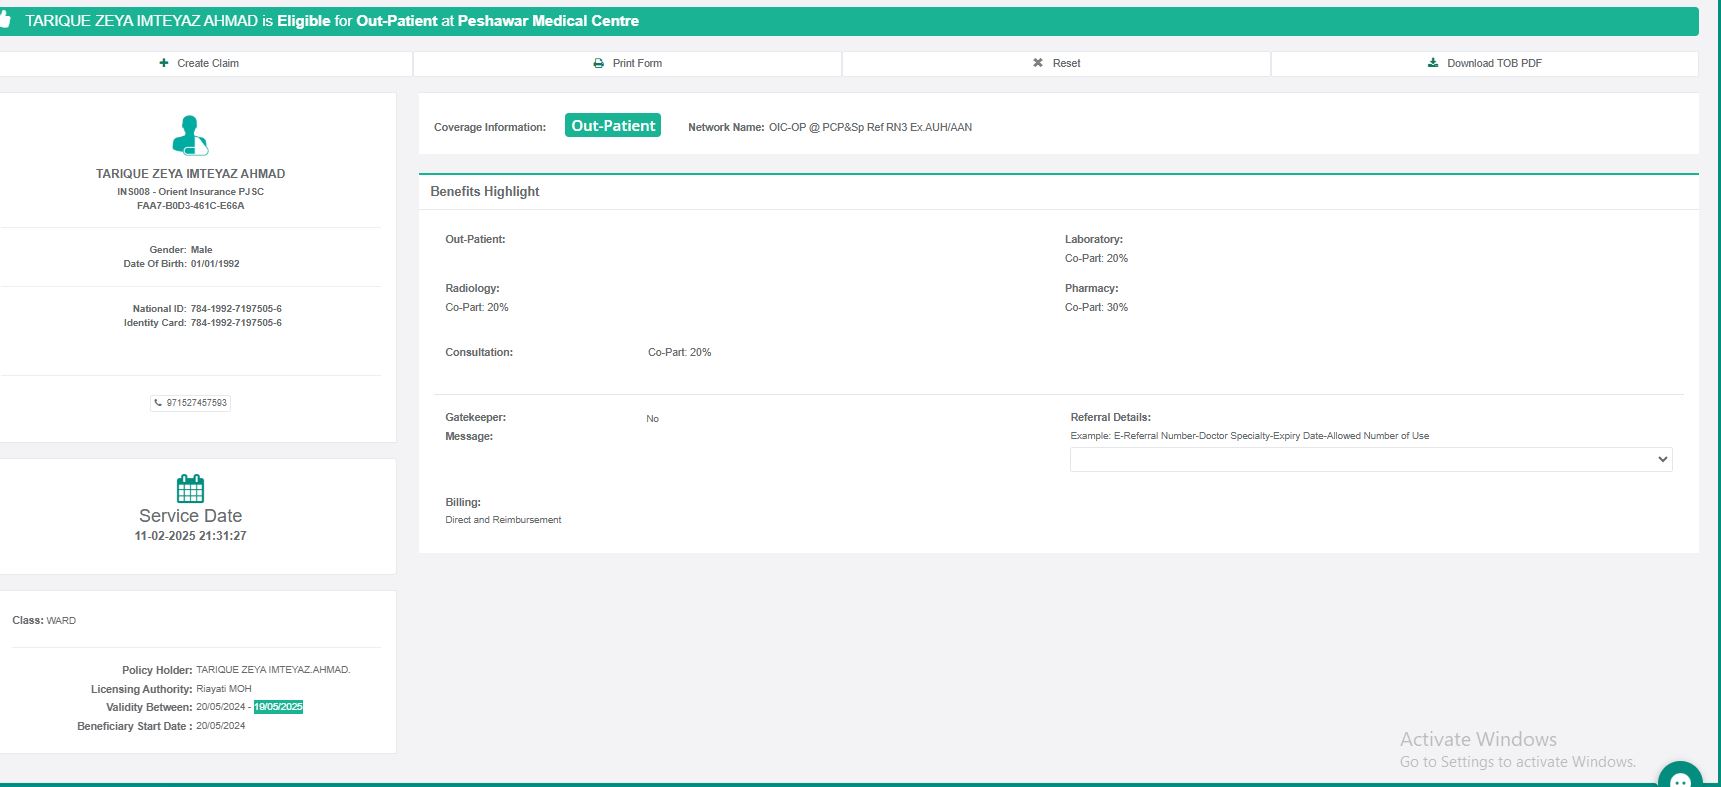Choose the Download TOB PDF text label
The height and width of the screenshot is (787, 1721).
click(1494, 63)
